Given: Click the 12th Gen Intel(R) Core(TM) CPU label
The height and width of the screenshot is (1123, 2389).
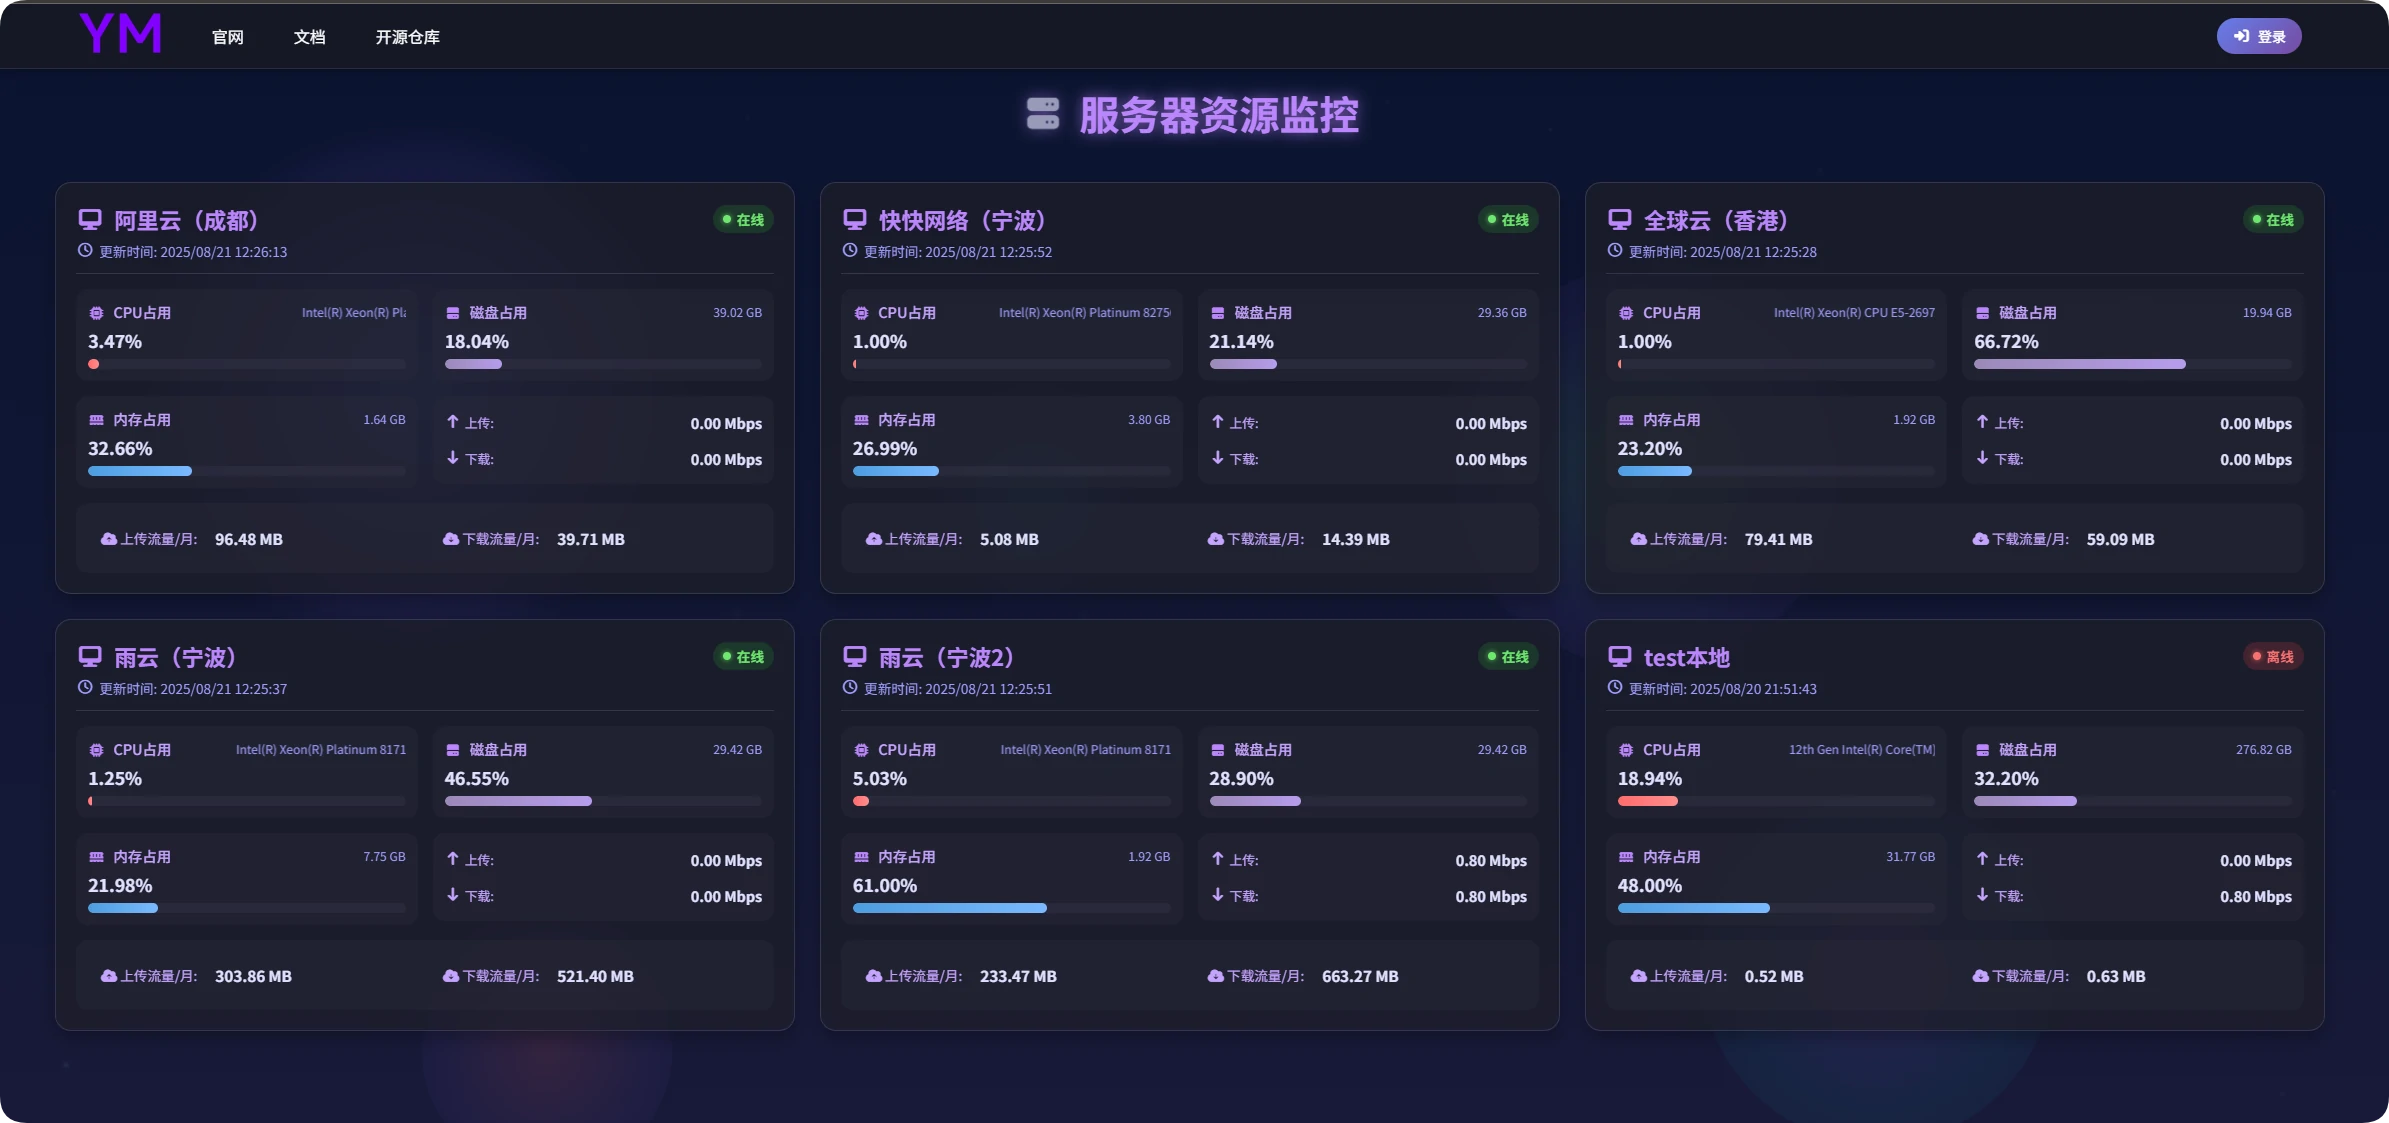Looking at the screenshot, I should [1862, 749].
